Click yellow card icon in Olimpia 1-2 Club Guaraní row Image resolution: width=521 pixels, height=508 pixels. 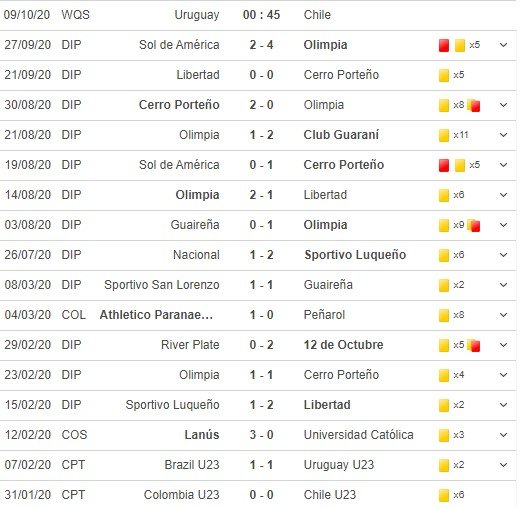point(444,135)
